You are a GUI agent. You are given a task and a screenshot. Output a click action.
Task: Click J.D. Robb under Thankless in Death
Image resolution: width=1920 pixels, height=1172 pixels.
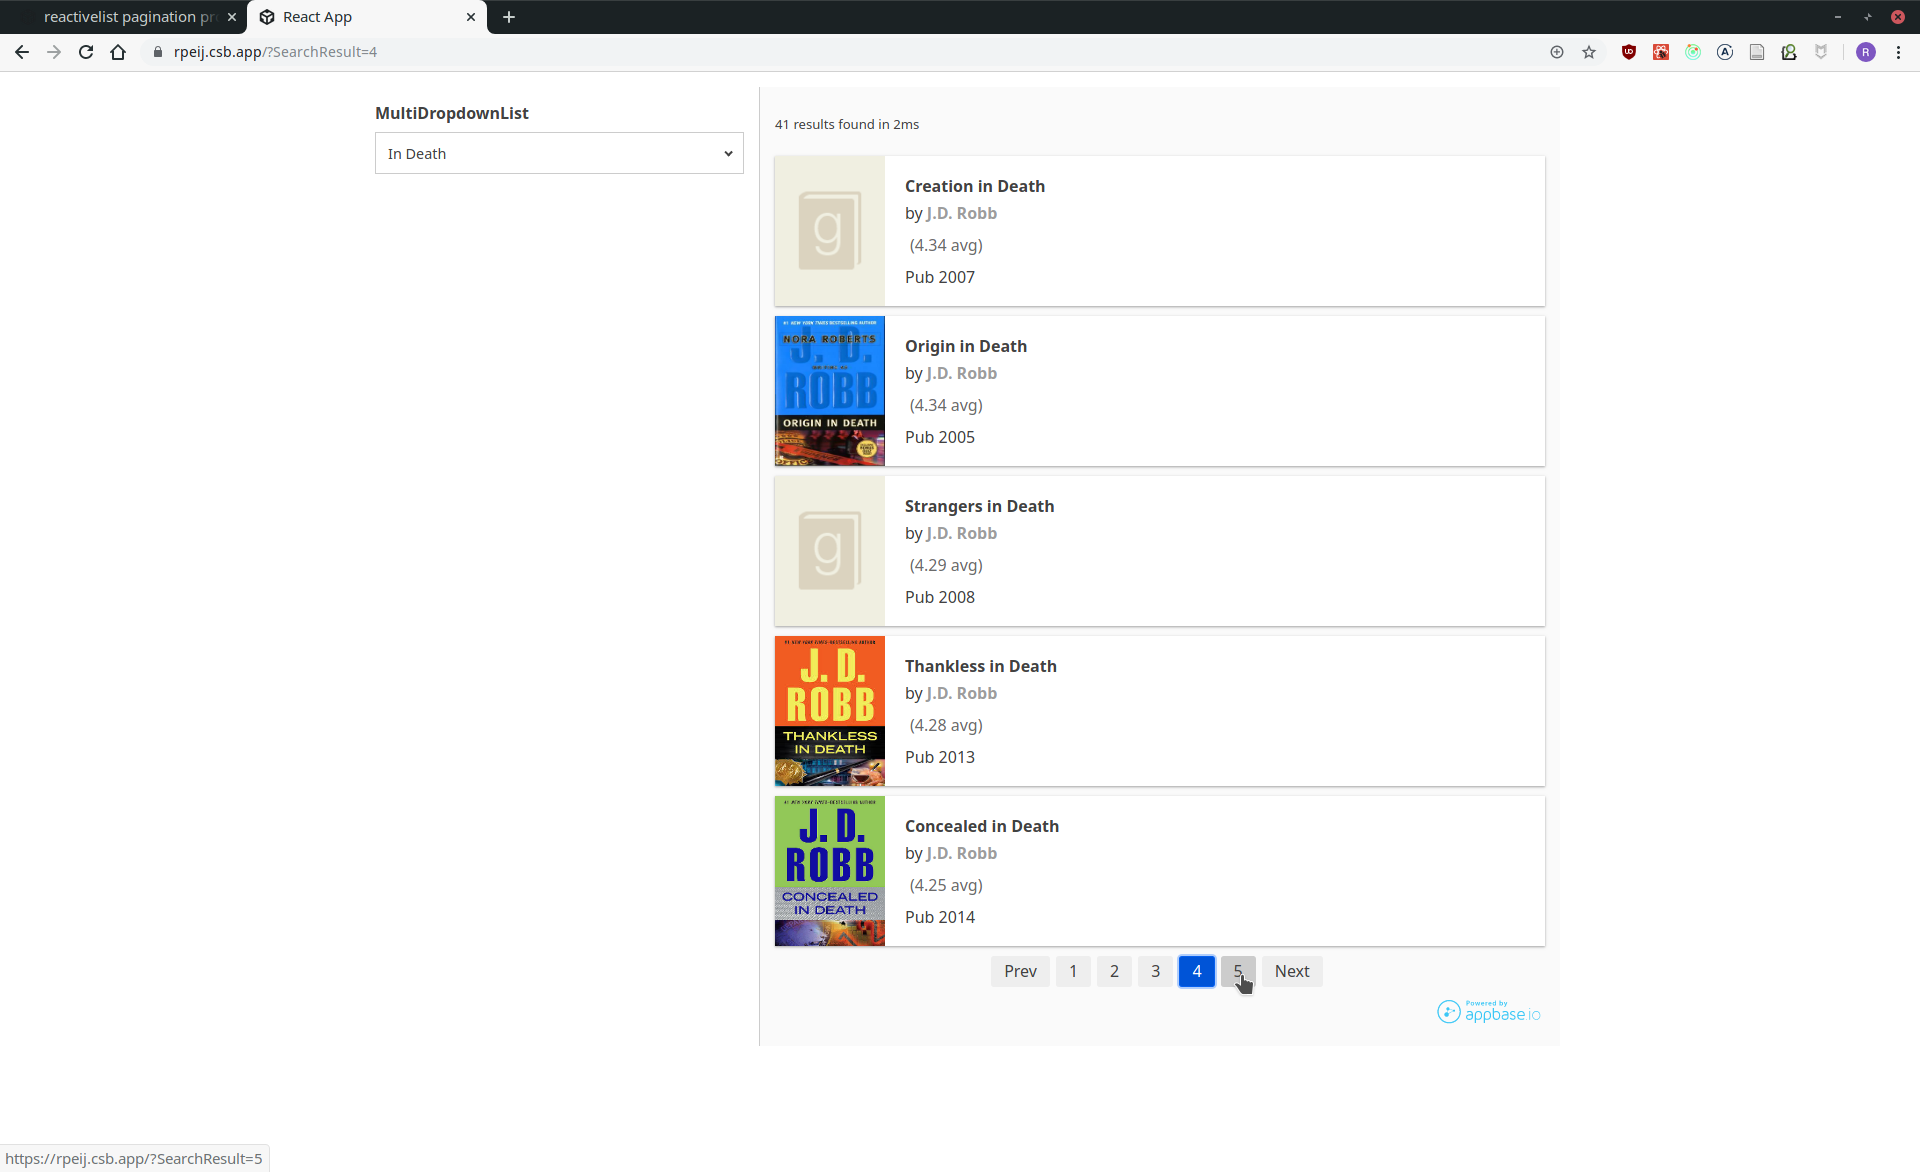(961, 693)
